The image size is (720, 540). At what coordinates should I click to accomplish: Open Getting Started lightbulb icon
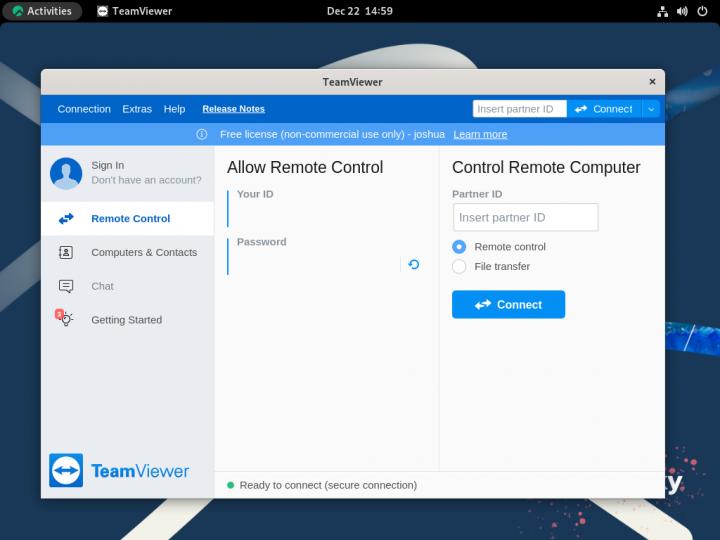[x=65, y=319]
